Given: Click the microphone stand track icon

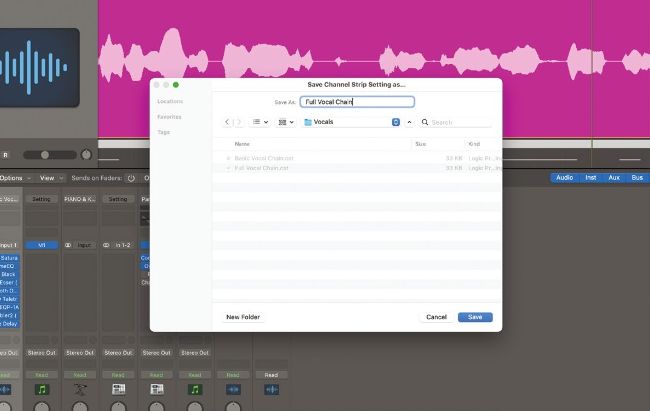Looking at the screenshot, I should click(x=80, y=388).
